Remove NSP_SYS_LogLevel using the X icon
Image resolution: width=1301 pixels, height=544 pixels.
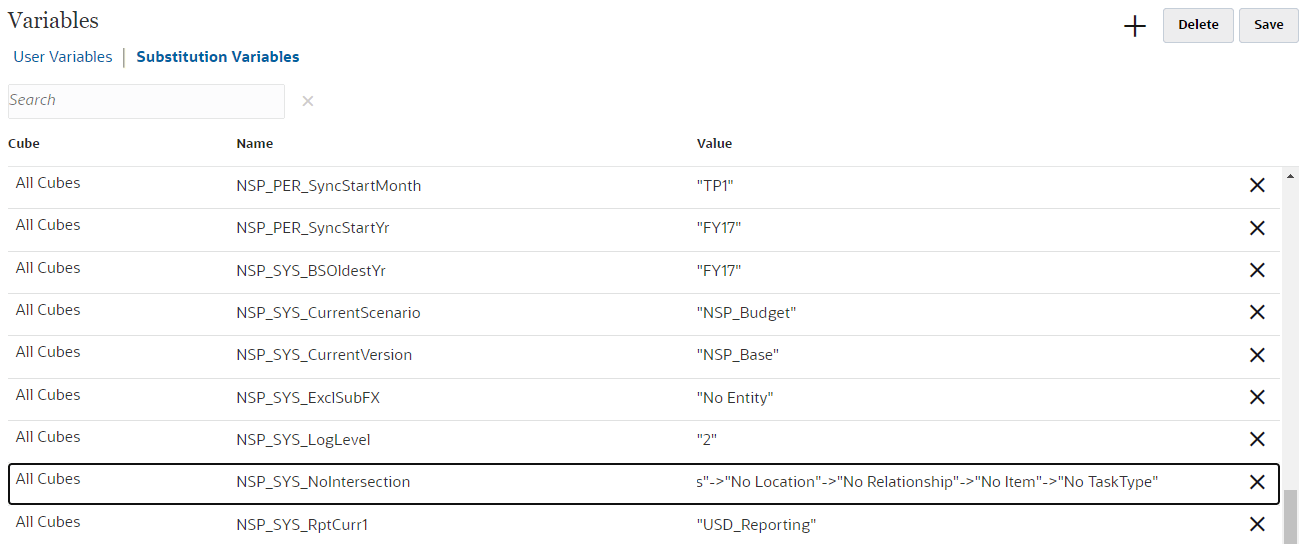pos(1257,440)
